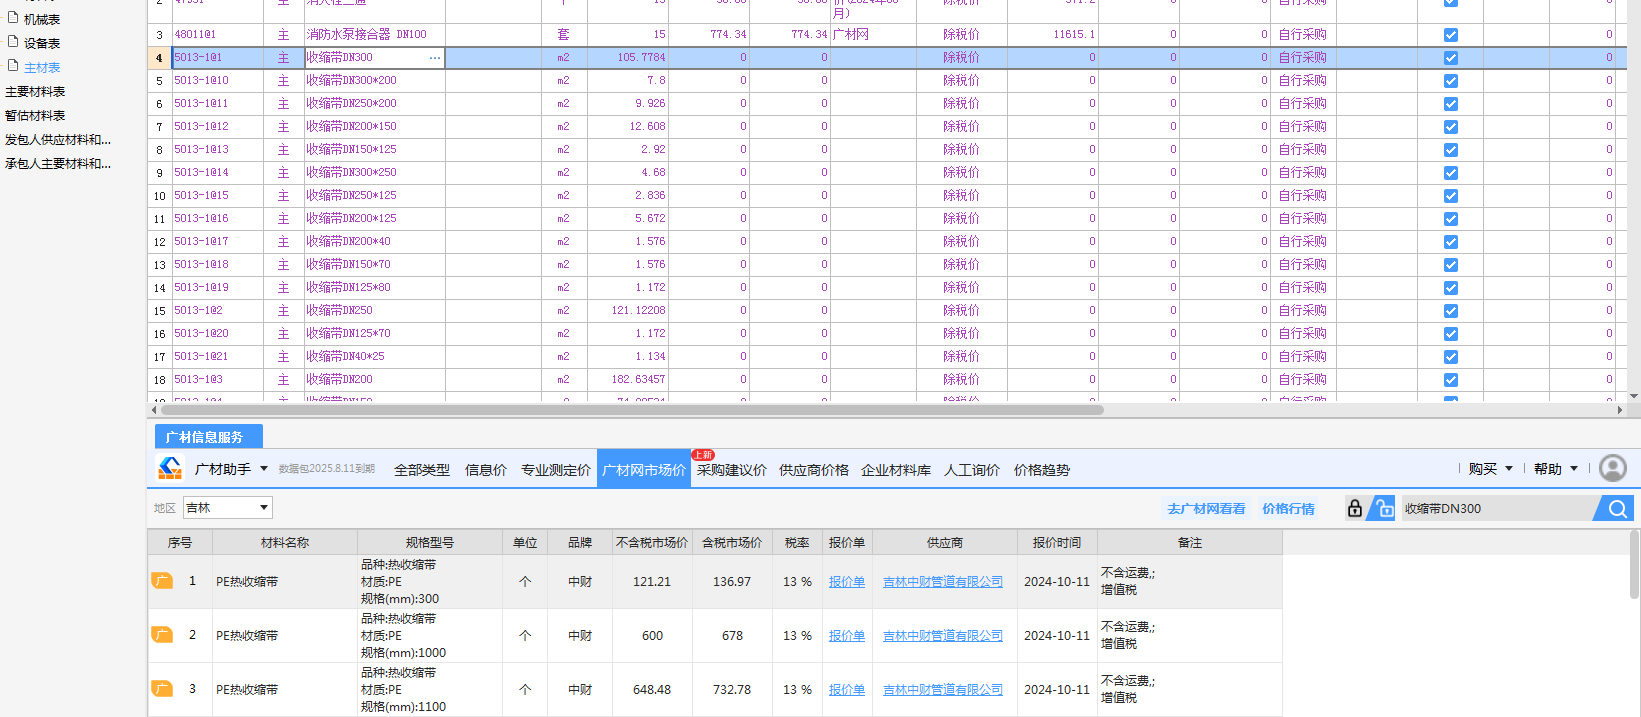
Task: Click the closed lock icon
Action: coord(1354,508)
